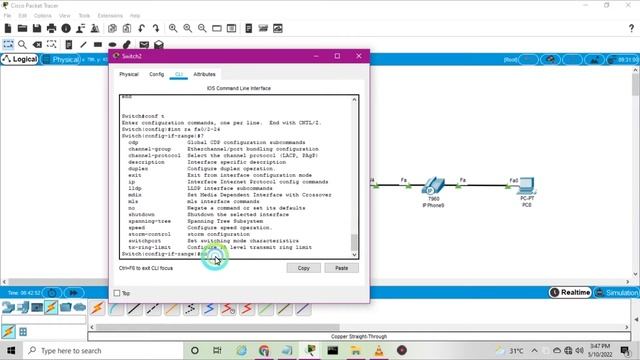Screen dimensions: 640x360
Task: Save the project with floppy disk icon
Action: pyautogui.click(x=37, y=28)
